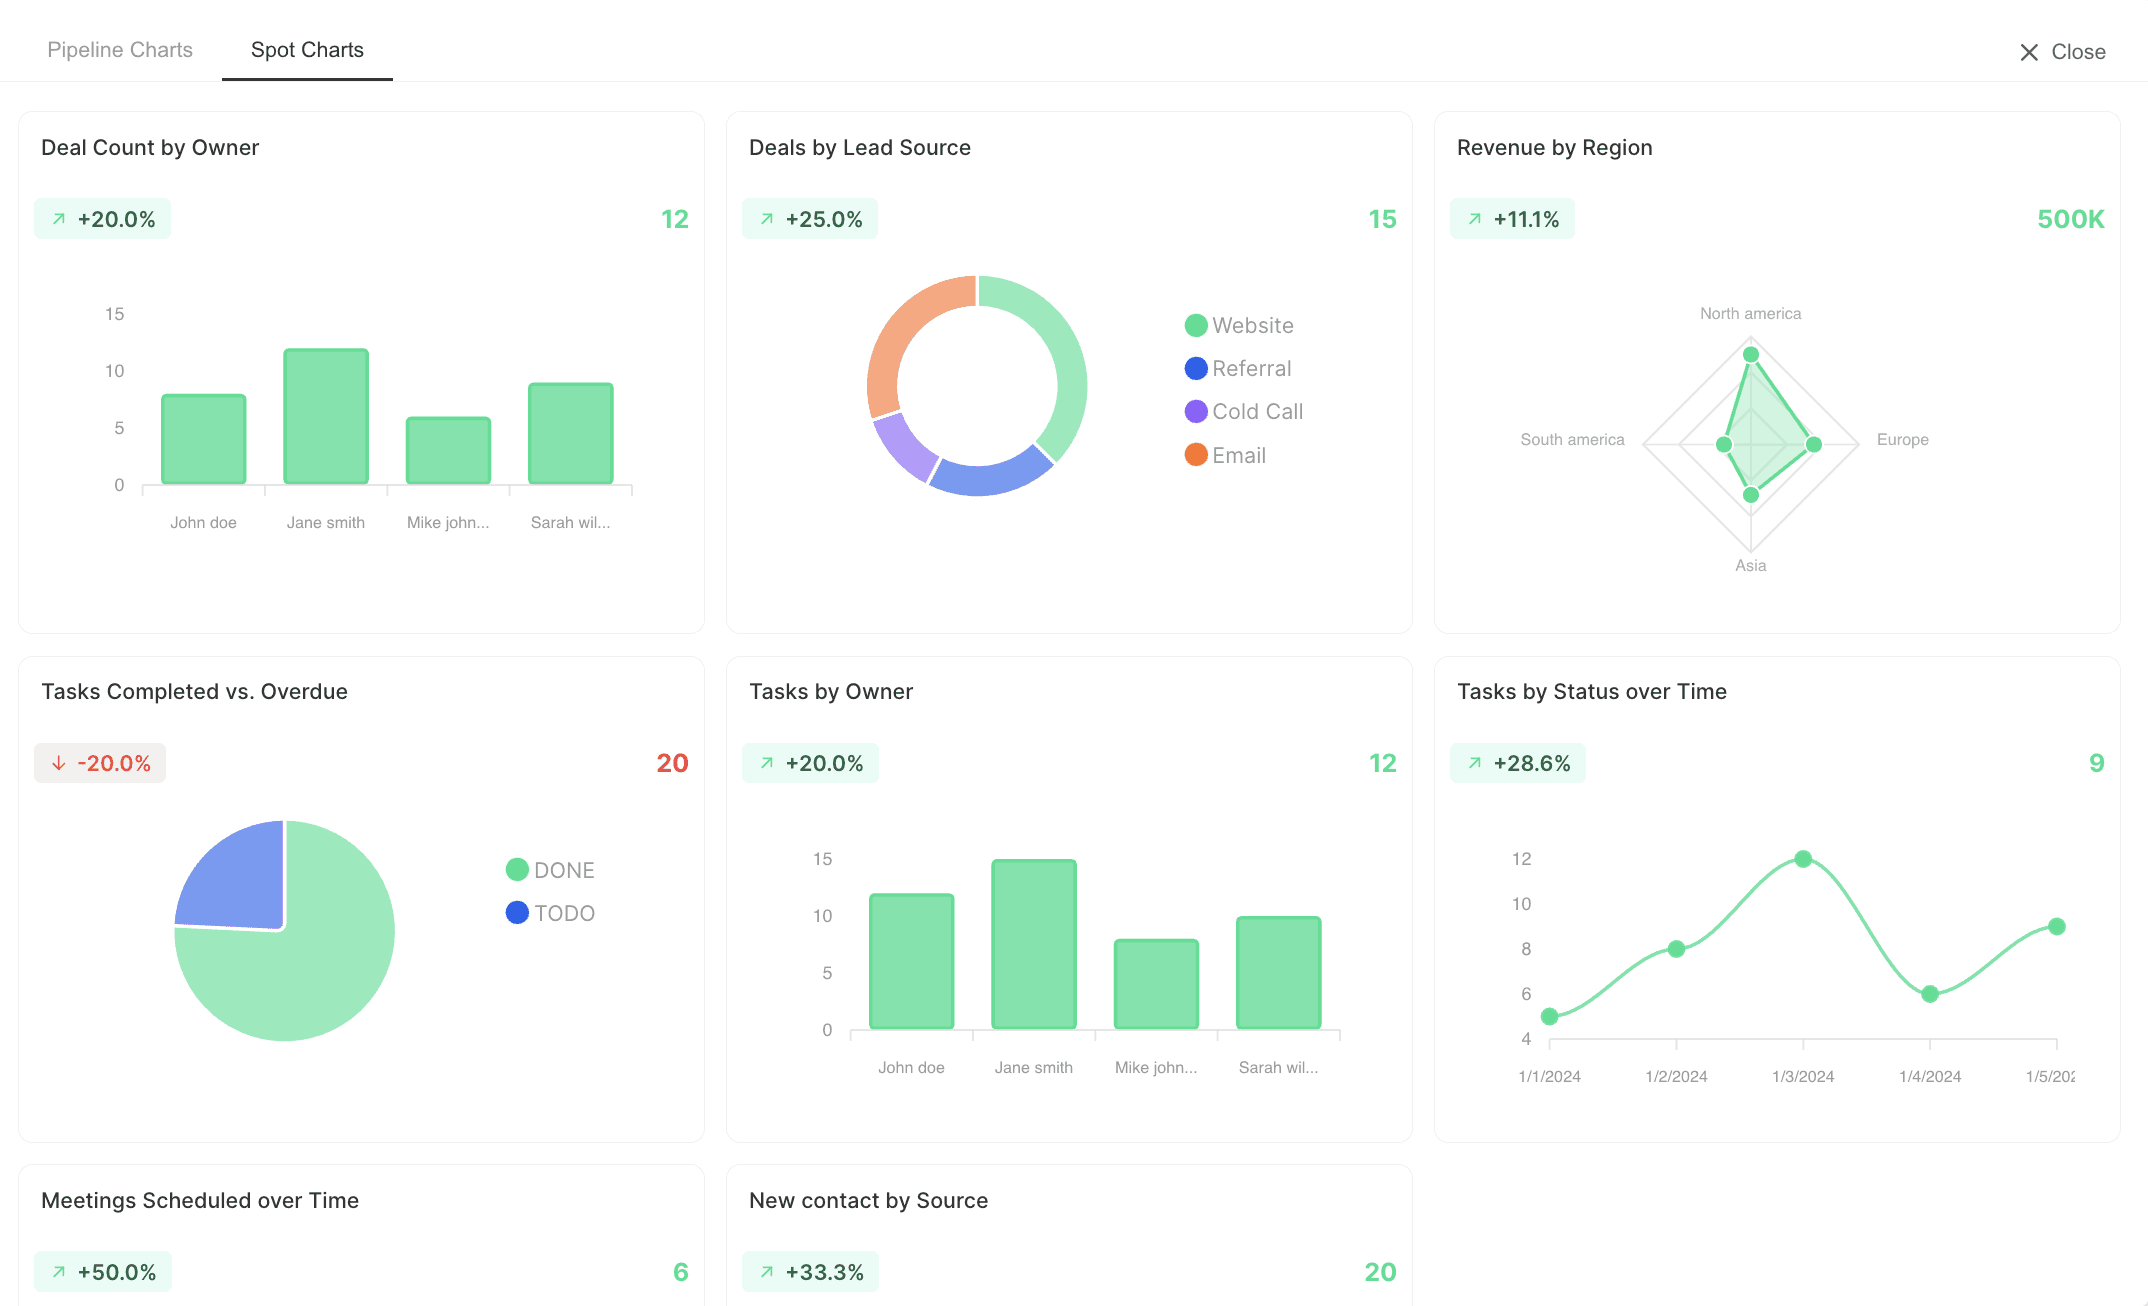This screenshot has height=1306, width=2148.
Task: Click the X close icon
Action: [x=2028, y=52]
